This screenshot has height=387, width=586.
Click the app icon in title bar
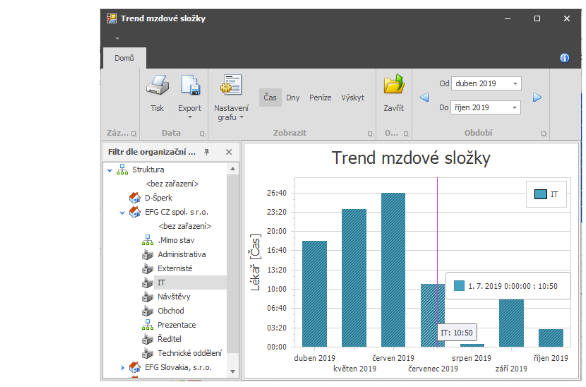click(x=111, y=18)
